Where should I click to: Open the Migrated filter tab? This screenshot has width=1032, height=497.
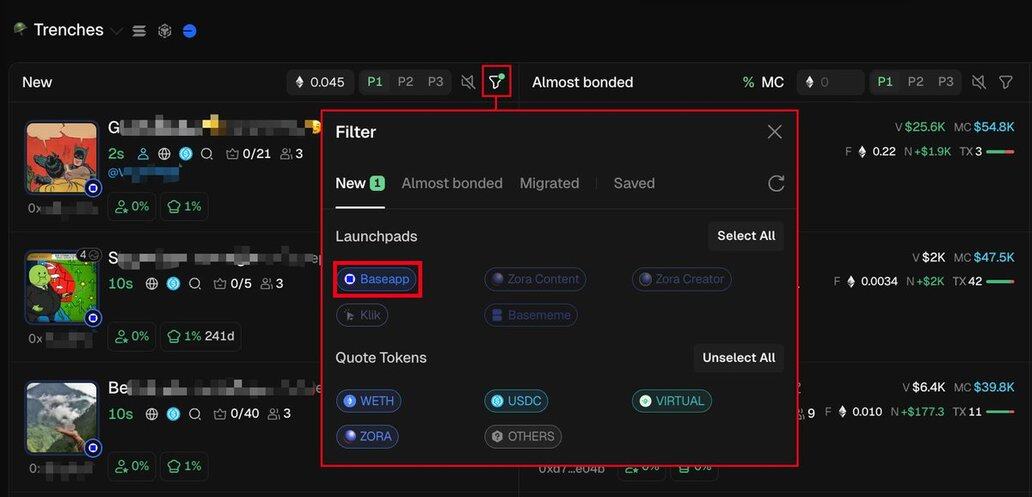pos(549,183)
